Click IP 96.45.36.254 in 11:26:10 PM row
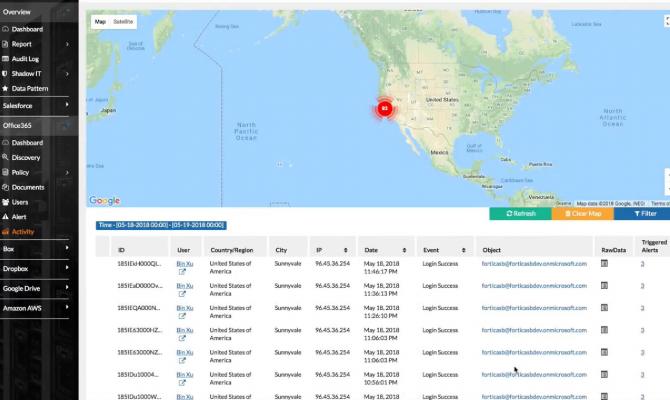670x400 pixels. [332, 308]
